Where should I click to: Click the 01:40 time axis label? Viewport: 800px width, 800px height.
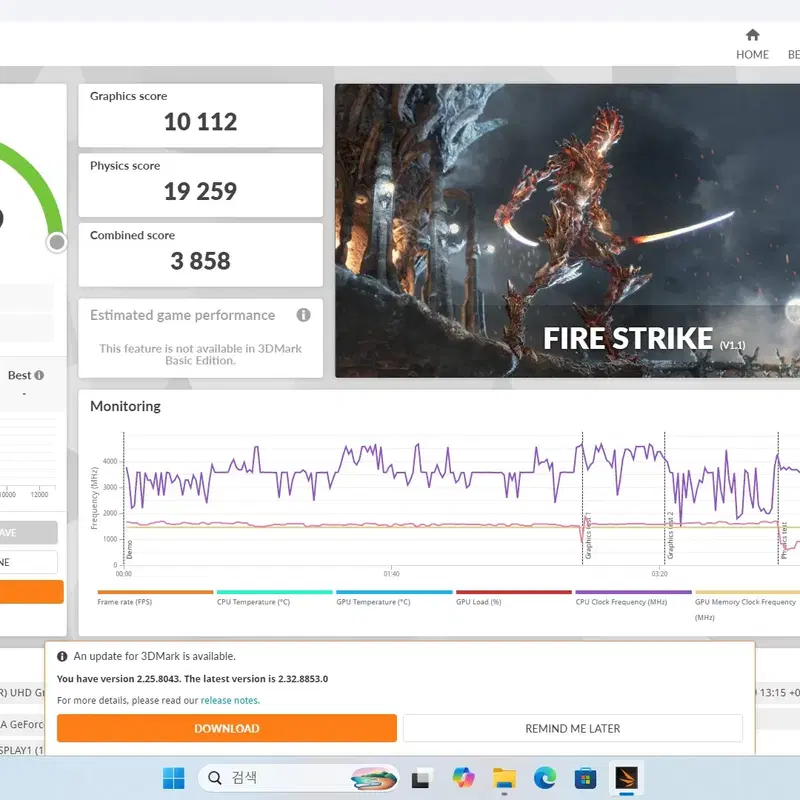(x=391, y=574)
